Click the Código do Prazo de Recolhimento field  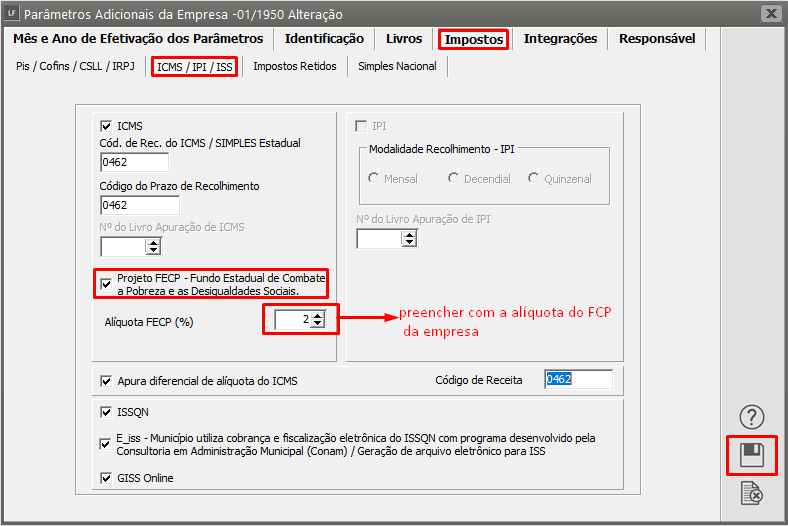click(x=140, y=205)
